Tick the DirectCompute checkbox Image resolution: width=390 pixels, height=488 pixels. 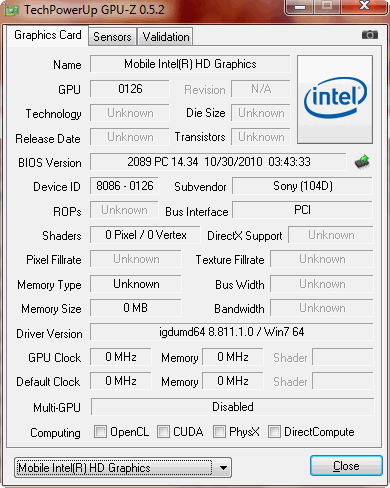click(x=274, y=432)
